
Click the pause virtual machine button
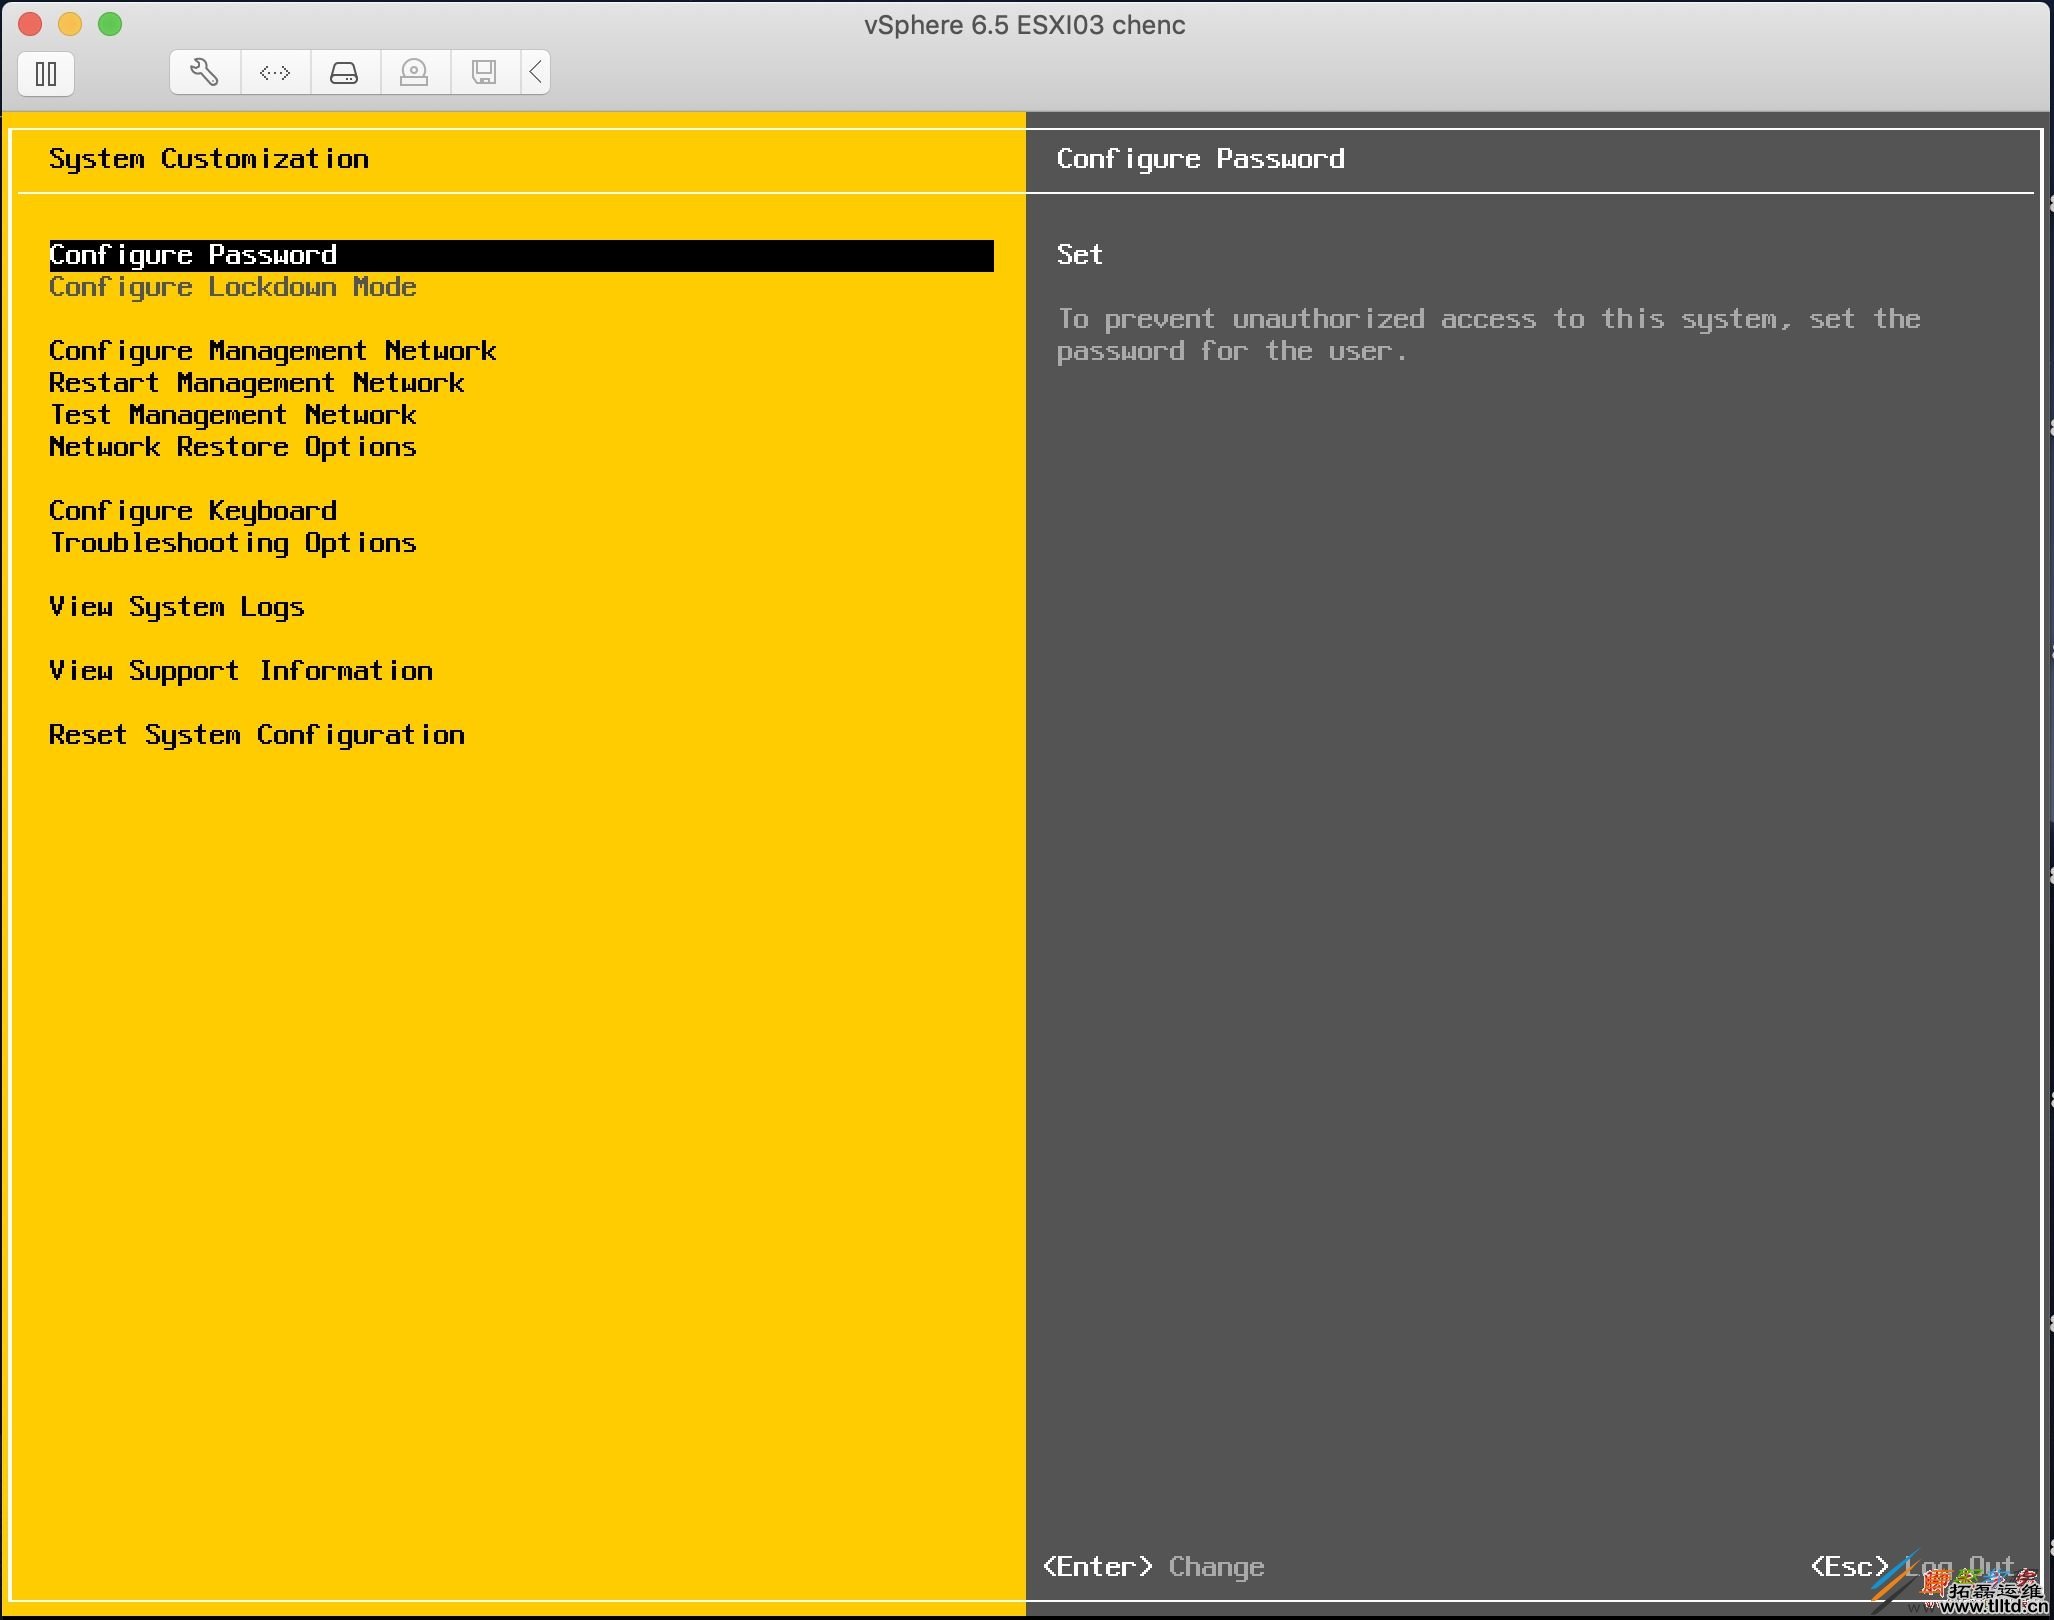tap(46, 74)
